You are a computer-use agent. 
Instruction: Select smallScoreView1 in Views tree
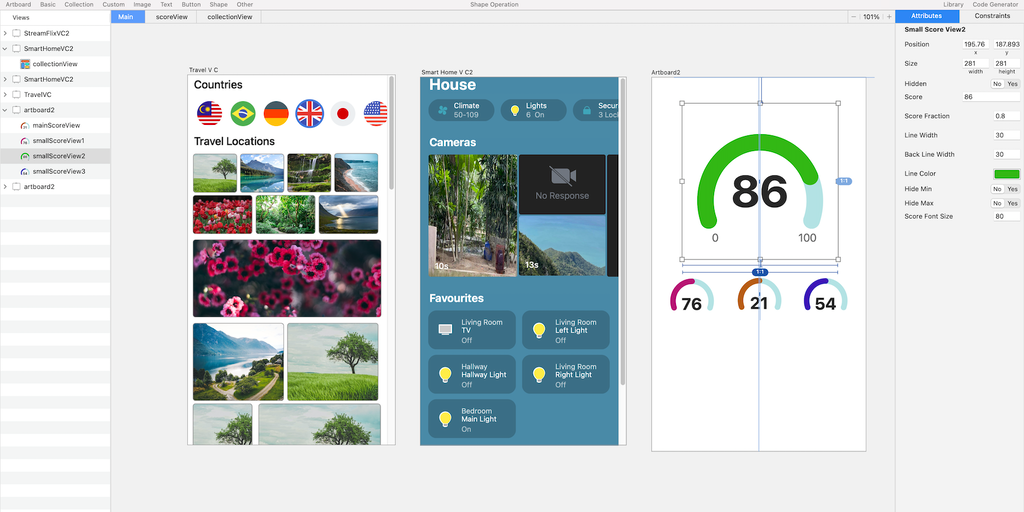tap(55, 140)
